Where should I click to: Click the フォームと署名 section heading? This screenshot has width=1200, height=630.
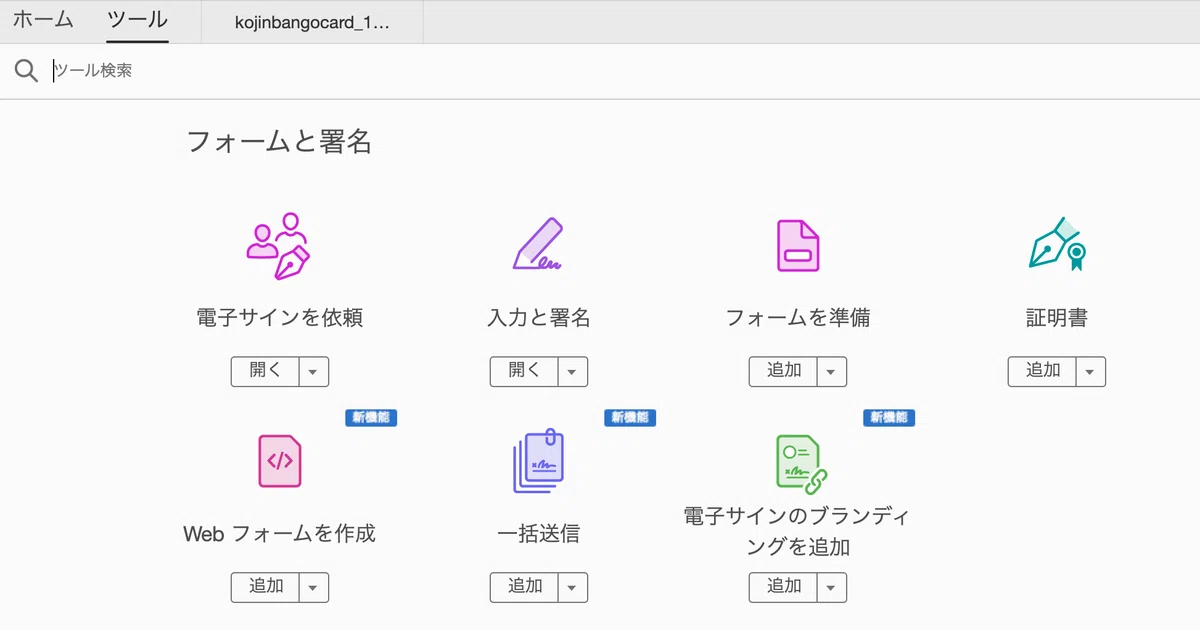pyautogui.click(x=280, y=142)
